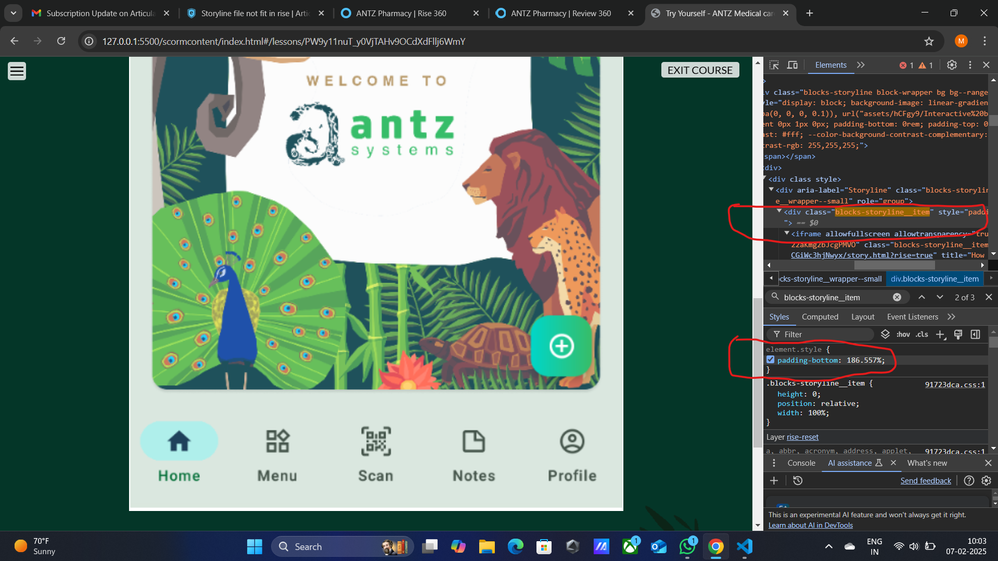
Task: Click the red error count badge
Action: pos(906,65)
